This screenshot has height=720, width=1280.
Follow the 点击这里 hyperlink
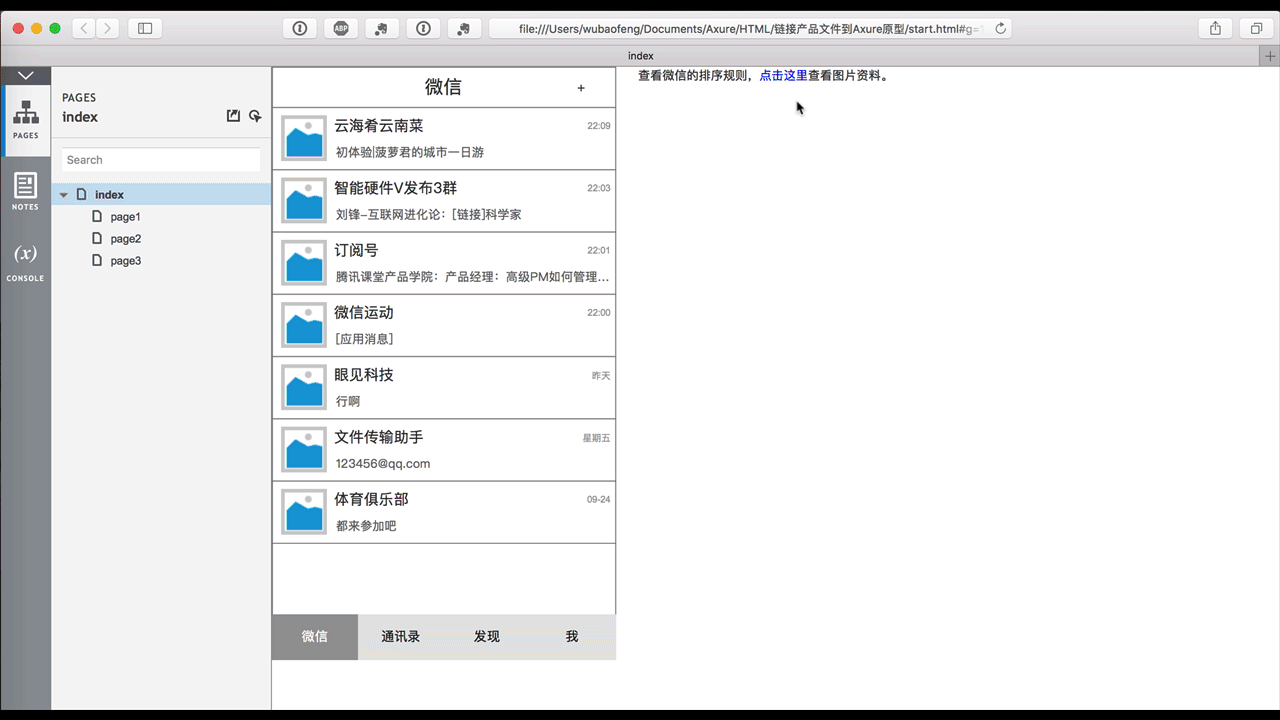(x=783, y=75)
